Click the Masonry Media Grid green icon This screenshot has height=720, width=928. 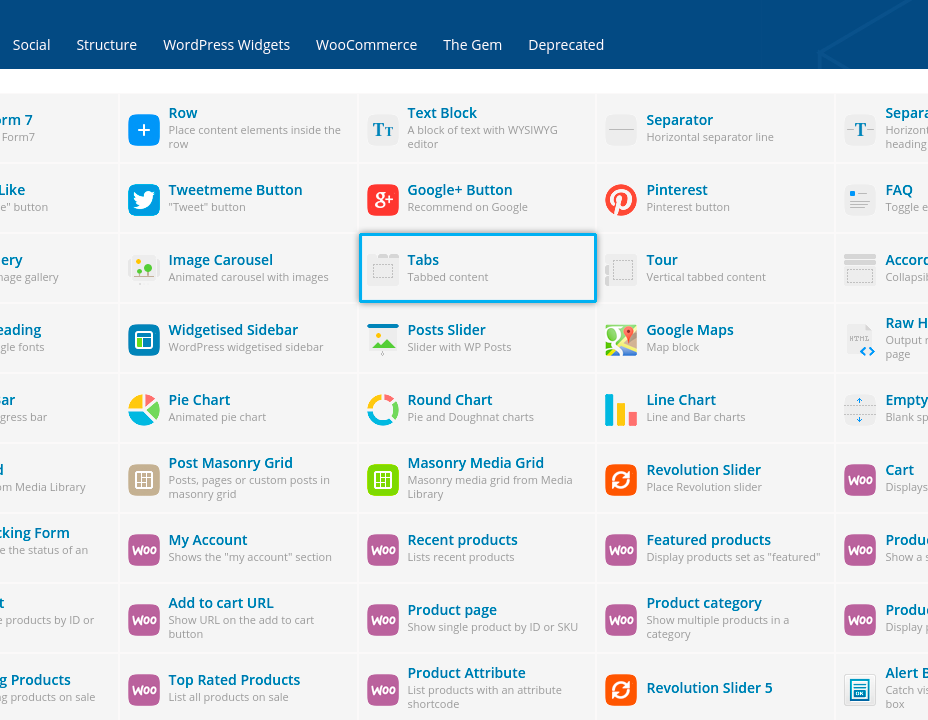point(383,480)
